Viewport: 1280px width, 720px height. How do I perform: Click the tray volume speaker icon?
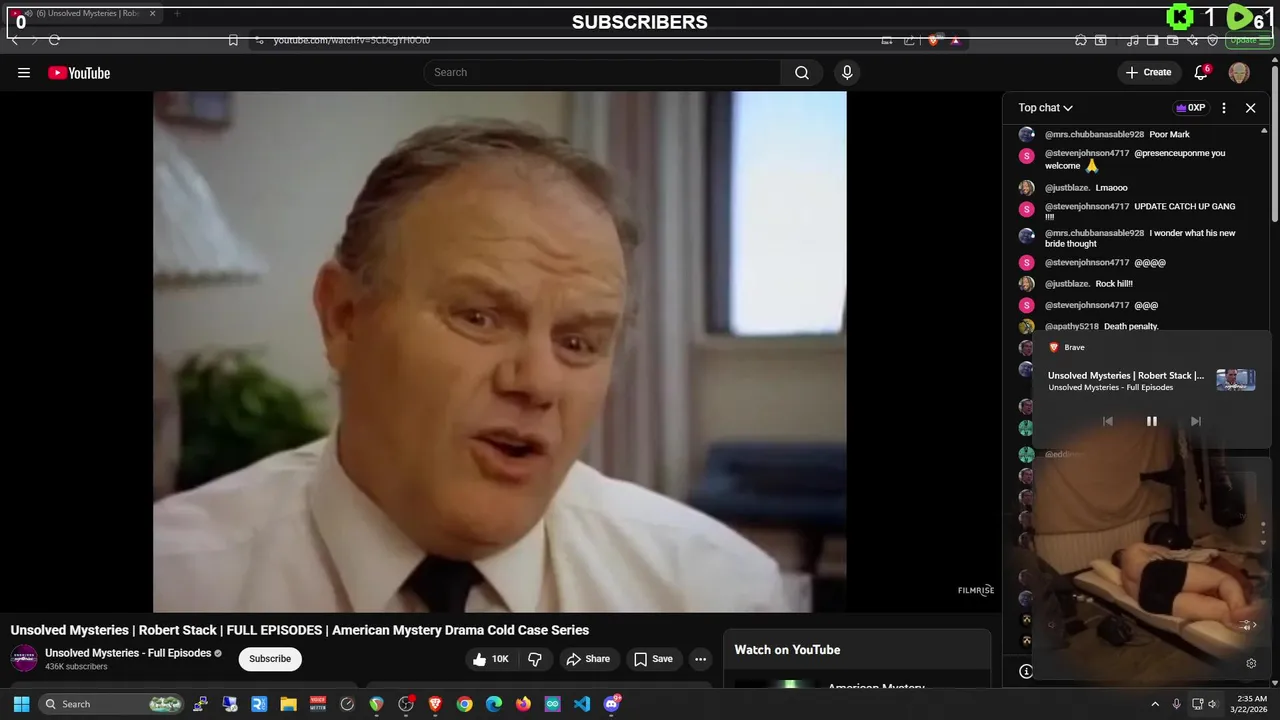coord(1213,704)
